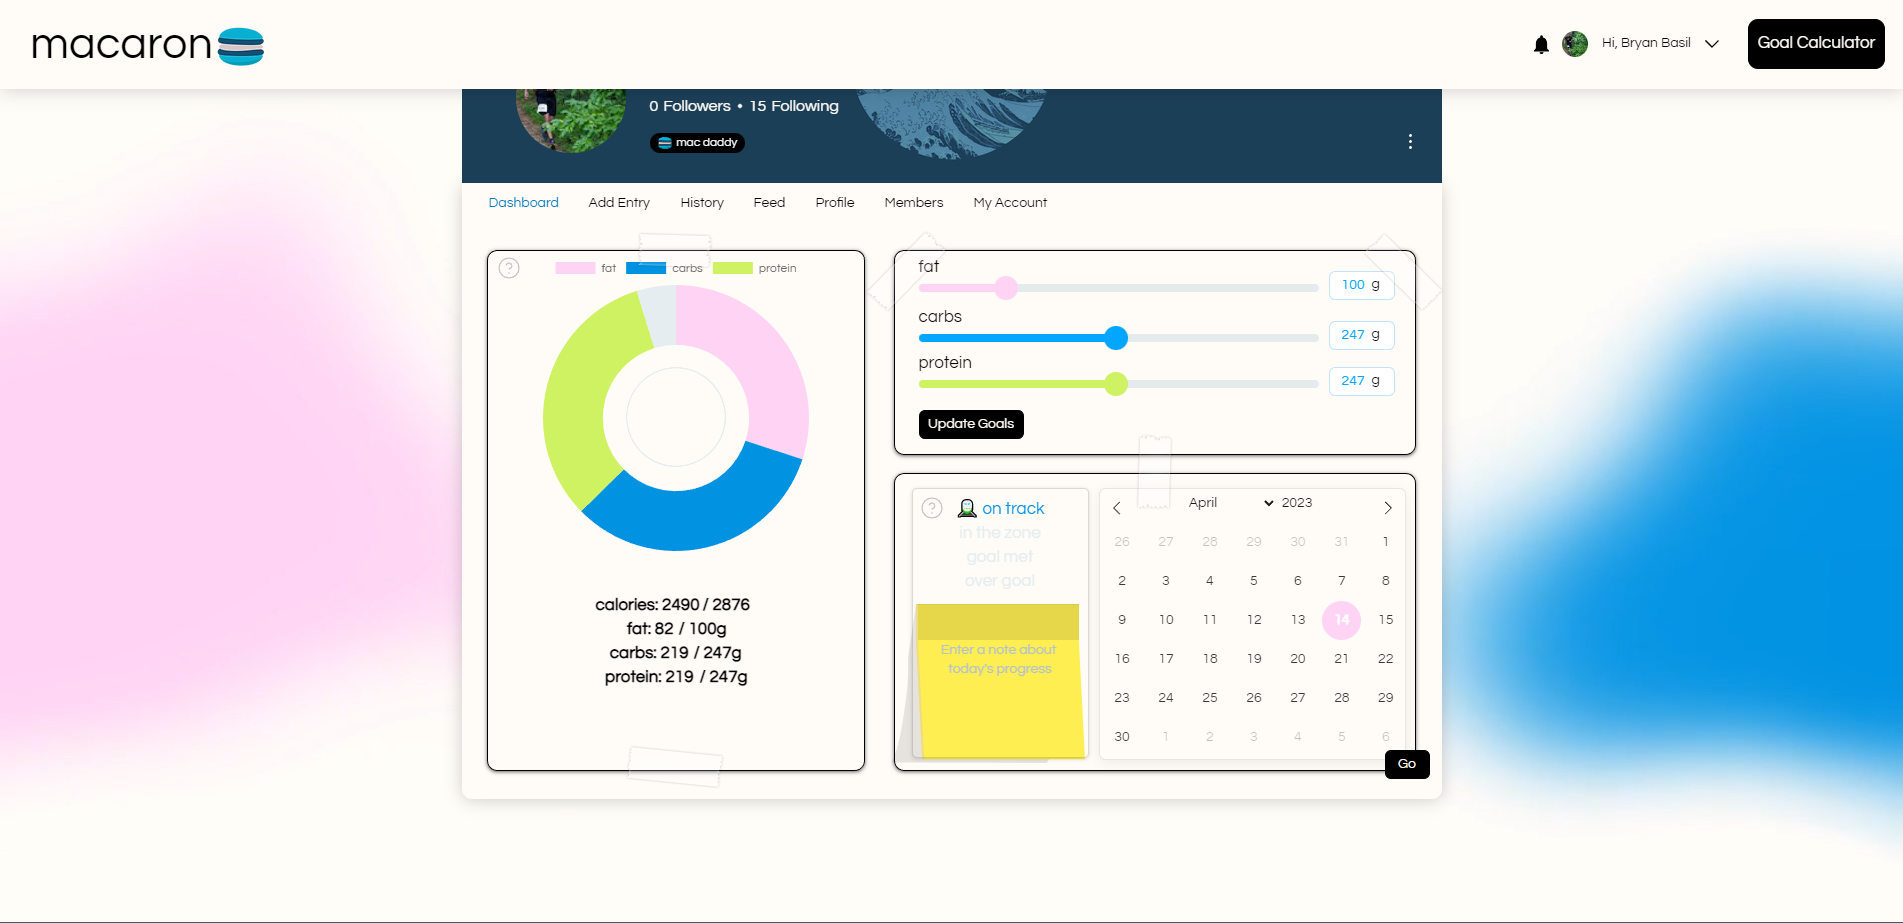Click the mac daddy badge
This screenshot has width=1903, height=923.
(697, 143)
